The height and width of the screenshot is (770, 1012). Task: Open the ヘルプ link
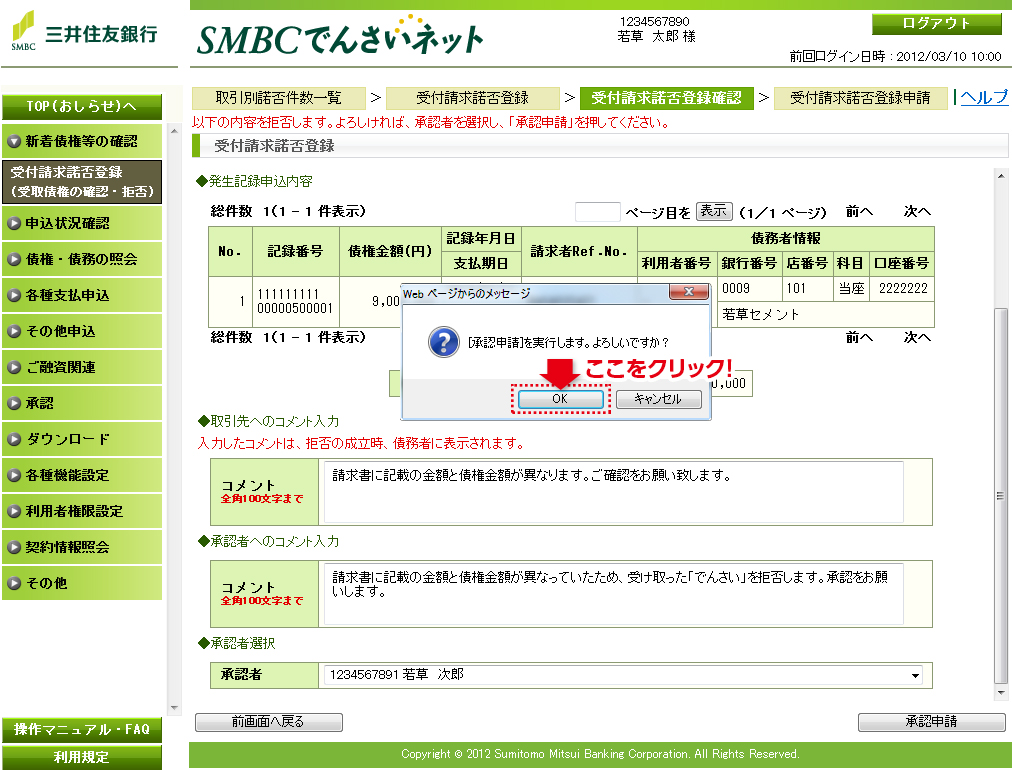tap(984, 97)
